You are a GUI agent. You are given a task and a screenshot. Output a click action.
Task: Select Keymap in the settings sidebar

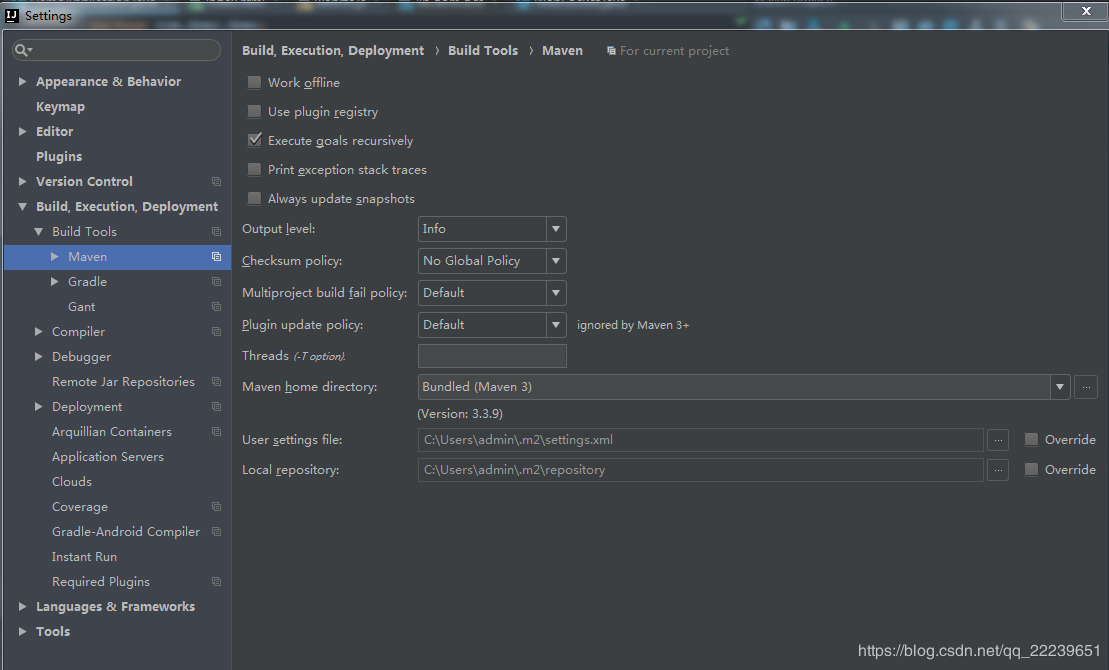[x=60, y=107]
